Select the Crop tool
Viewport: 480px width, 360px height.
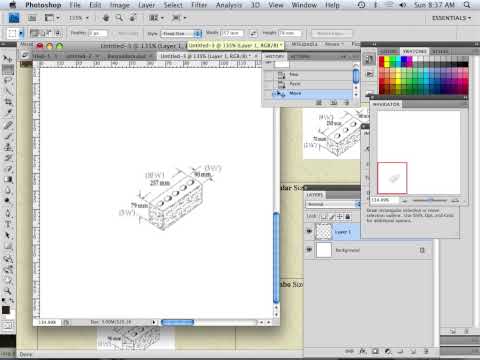[7, 102]
